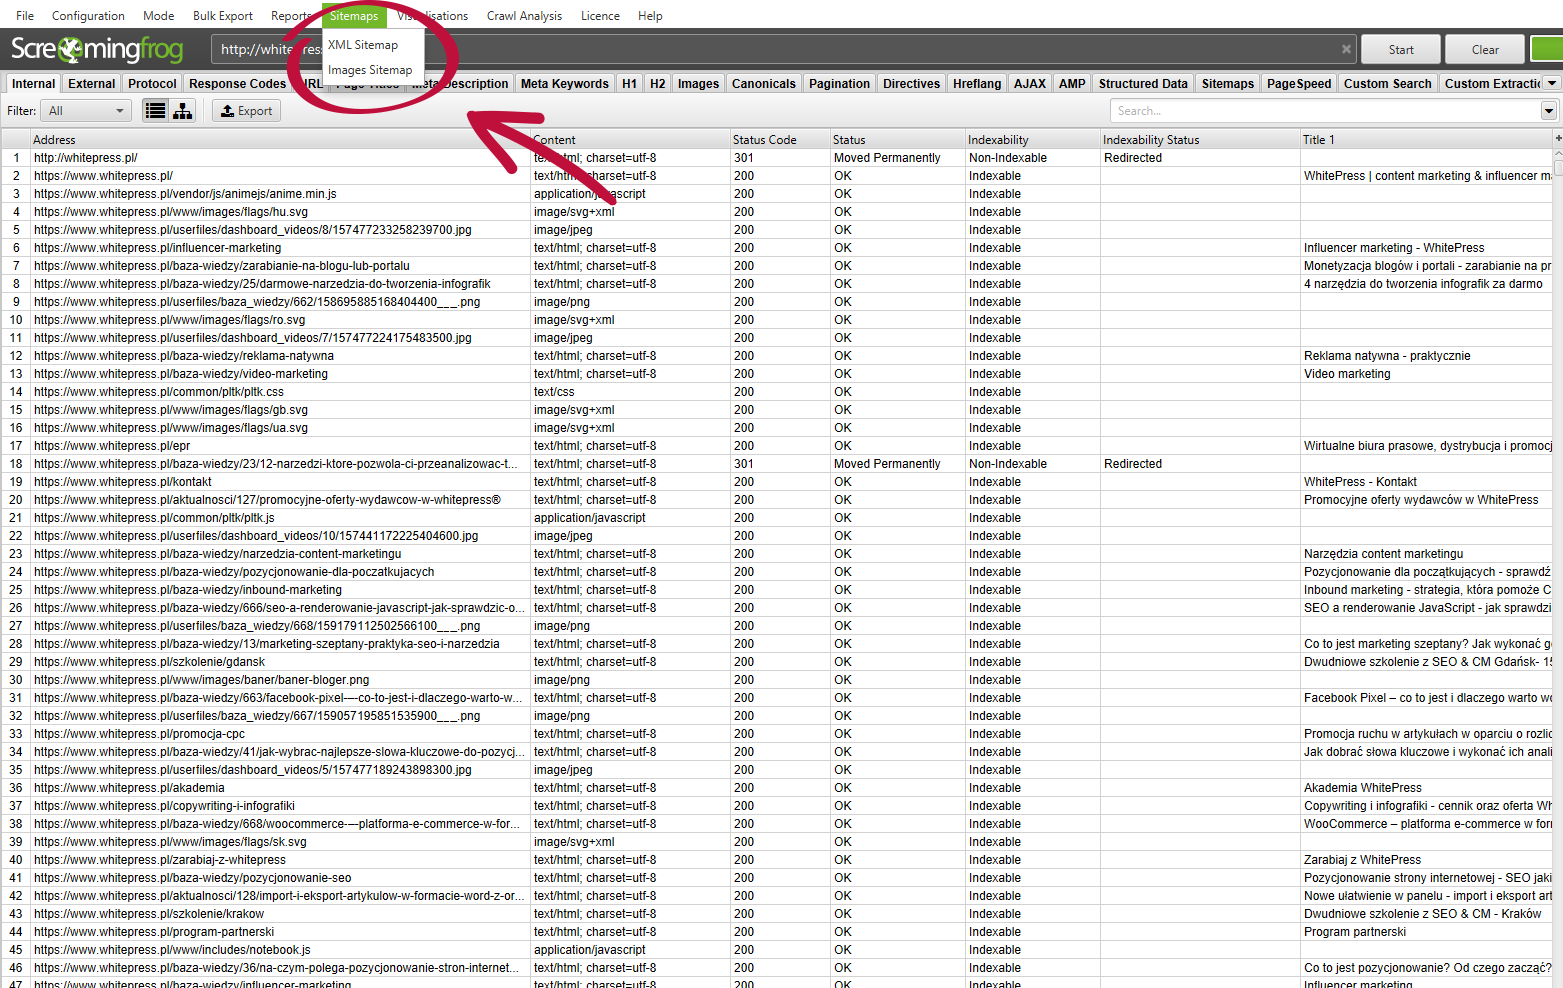Screen dimensions: 1563x988
Task: Switch to the Pagination tab
Action: (x=839, y=83)
